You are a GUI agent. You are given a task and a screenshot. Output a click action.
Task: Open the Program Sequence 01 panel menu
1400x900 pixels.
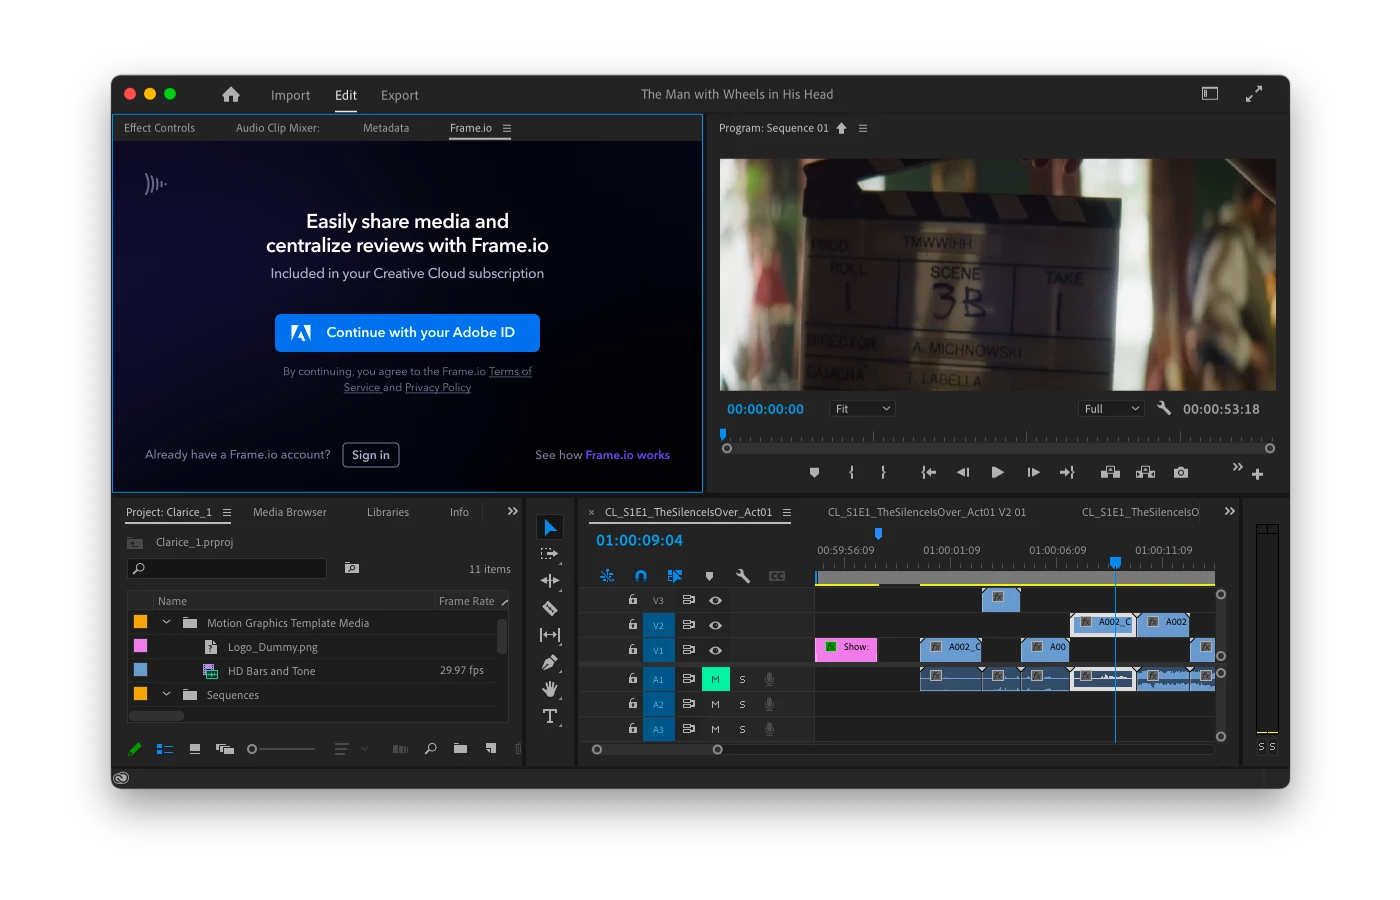pyautogui.click(x=863, y=128)
